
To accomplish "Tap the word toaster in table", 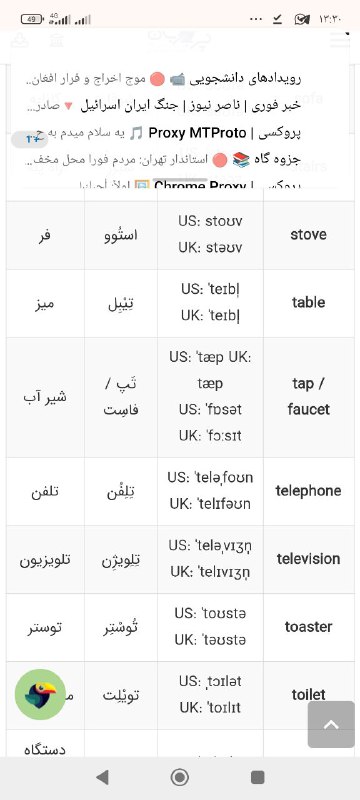I will [x=308, y=627].
